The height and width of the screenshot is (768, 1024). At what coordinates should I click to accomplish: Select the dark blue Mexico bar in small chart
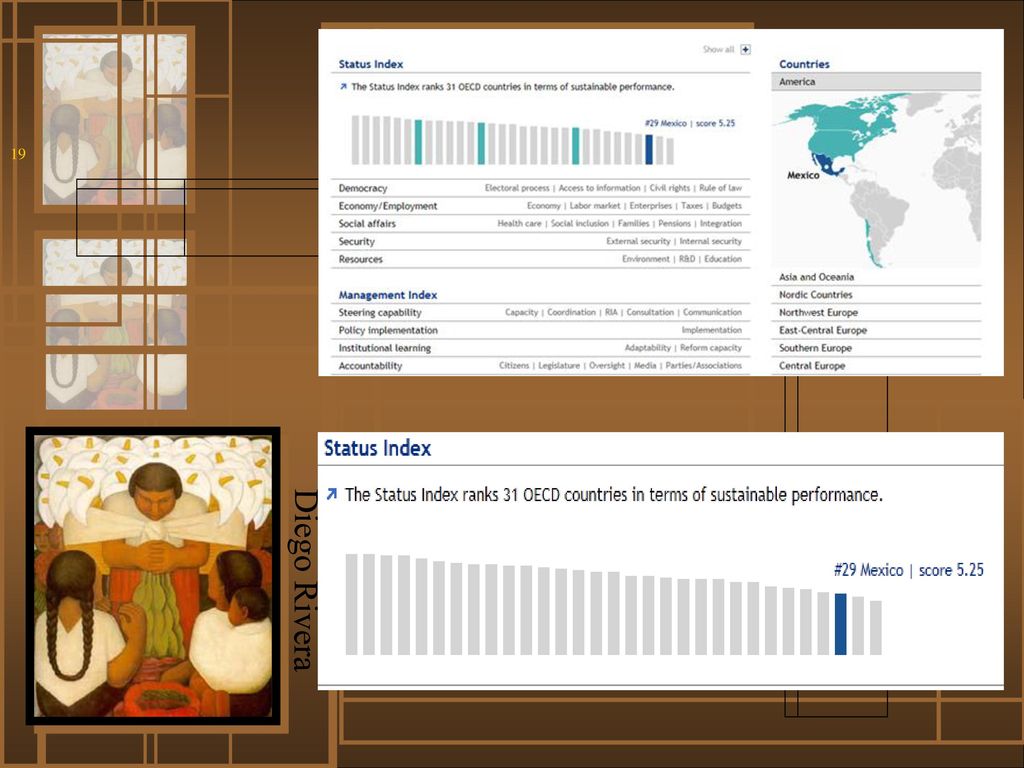coord(648,150)
